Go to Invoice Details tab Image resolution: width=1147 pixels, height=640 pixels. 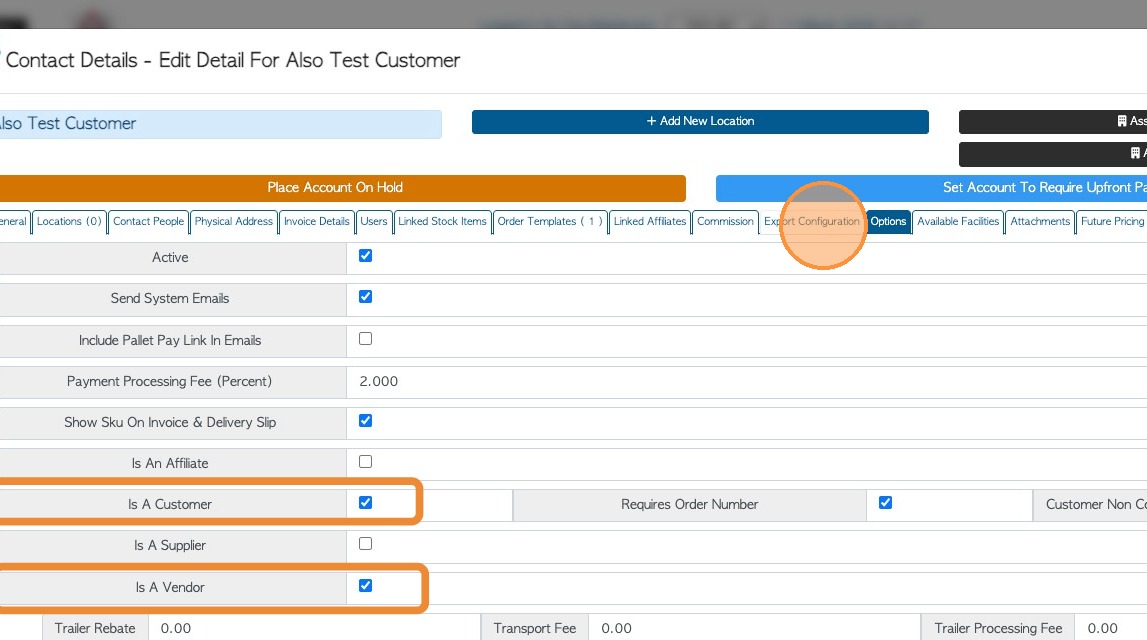[x=316, y=222]
